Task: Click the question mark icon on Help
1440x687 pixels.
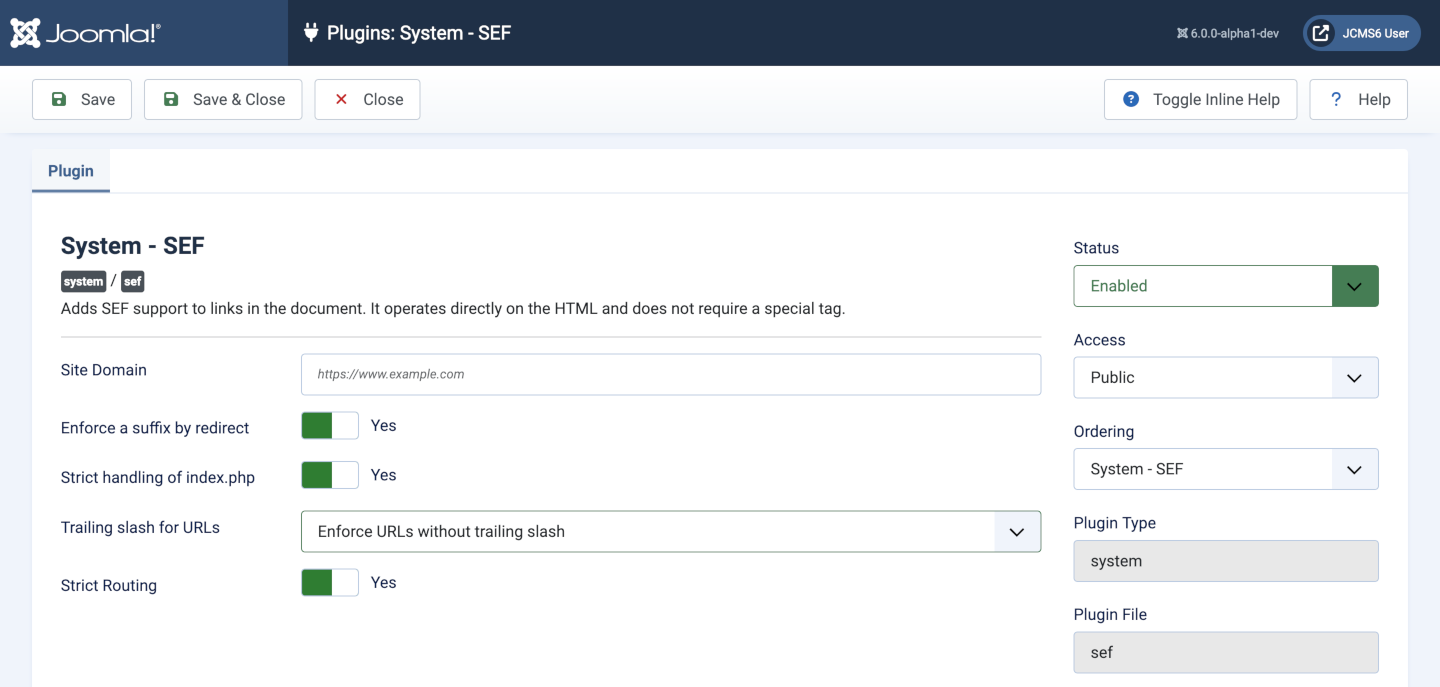Action: (x=1336, y=99)
